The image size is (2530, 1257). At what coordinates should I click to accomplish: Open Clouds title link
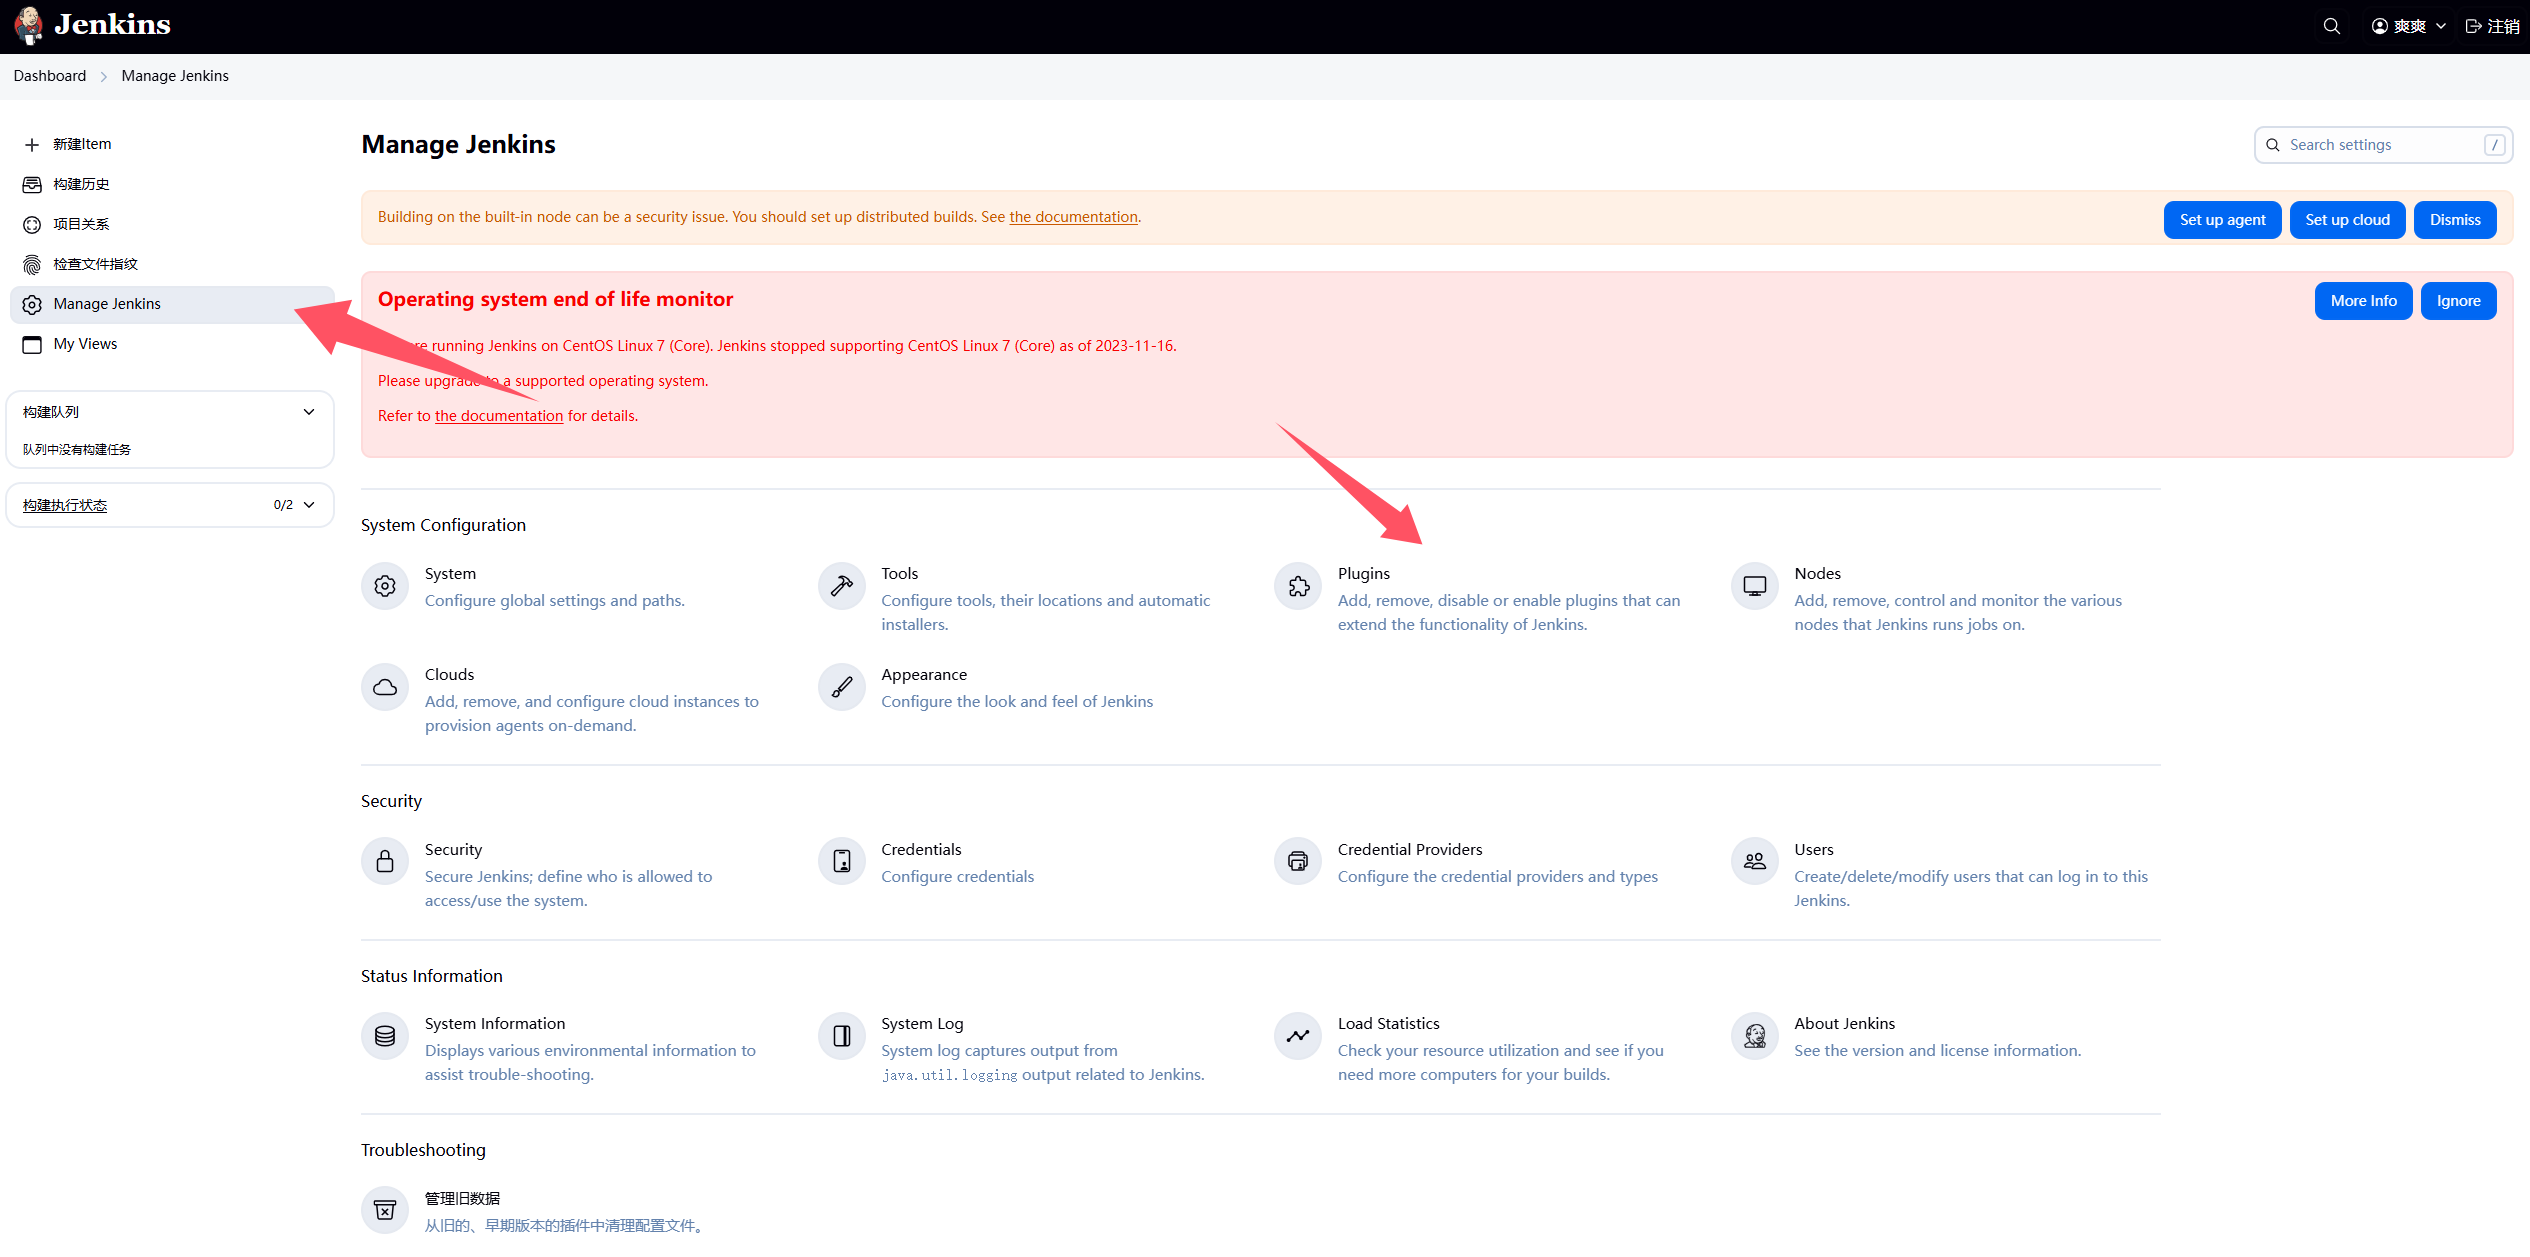450,675
